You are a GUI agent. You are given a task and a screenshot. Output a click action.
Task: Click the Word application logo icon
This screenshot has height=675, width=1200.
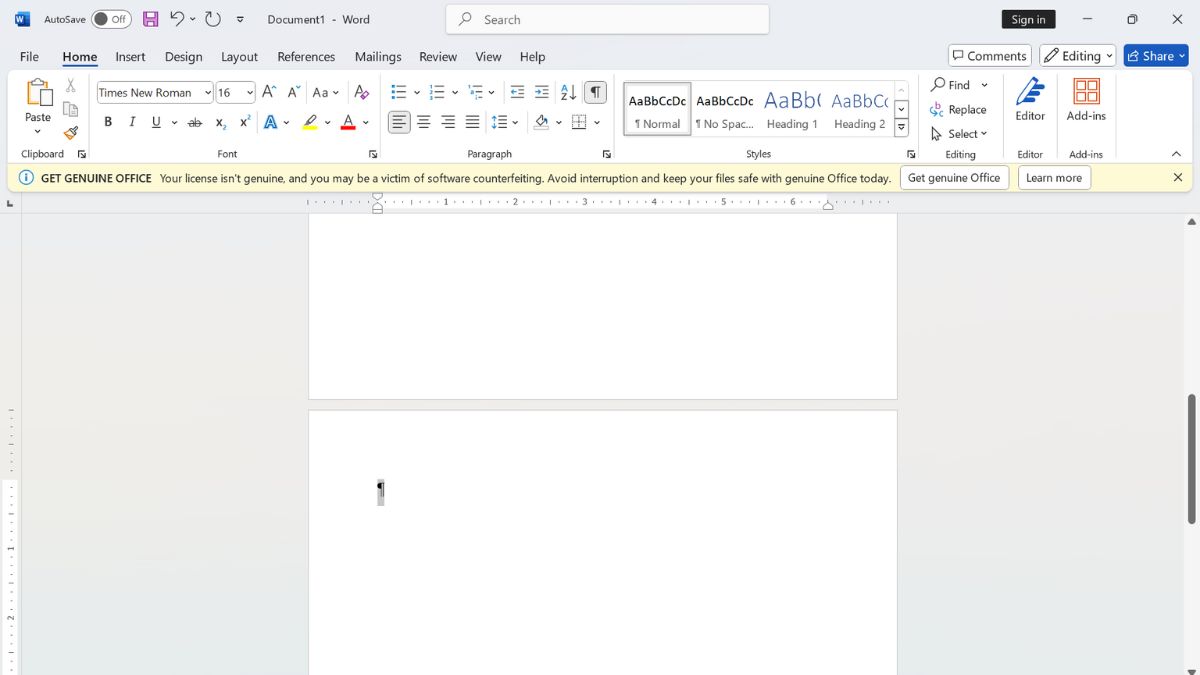[x=22, y=19]
